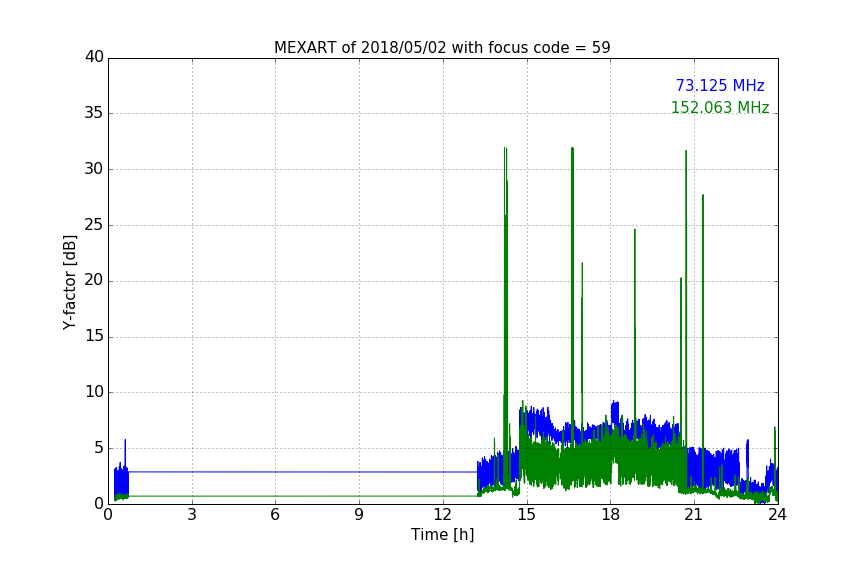
Task: Click the y-axis tick label '5'
Action: pyautogui.click(x=99, y=448)
